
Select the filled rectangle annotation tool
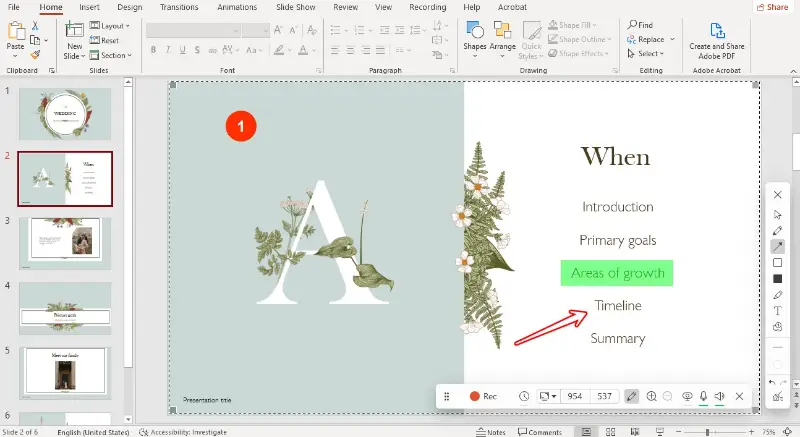click(x=778, y=279)
